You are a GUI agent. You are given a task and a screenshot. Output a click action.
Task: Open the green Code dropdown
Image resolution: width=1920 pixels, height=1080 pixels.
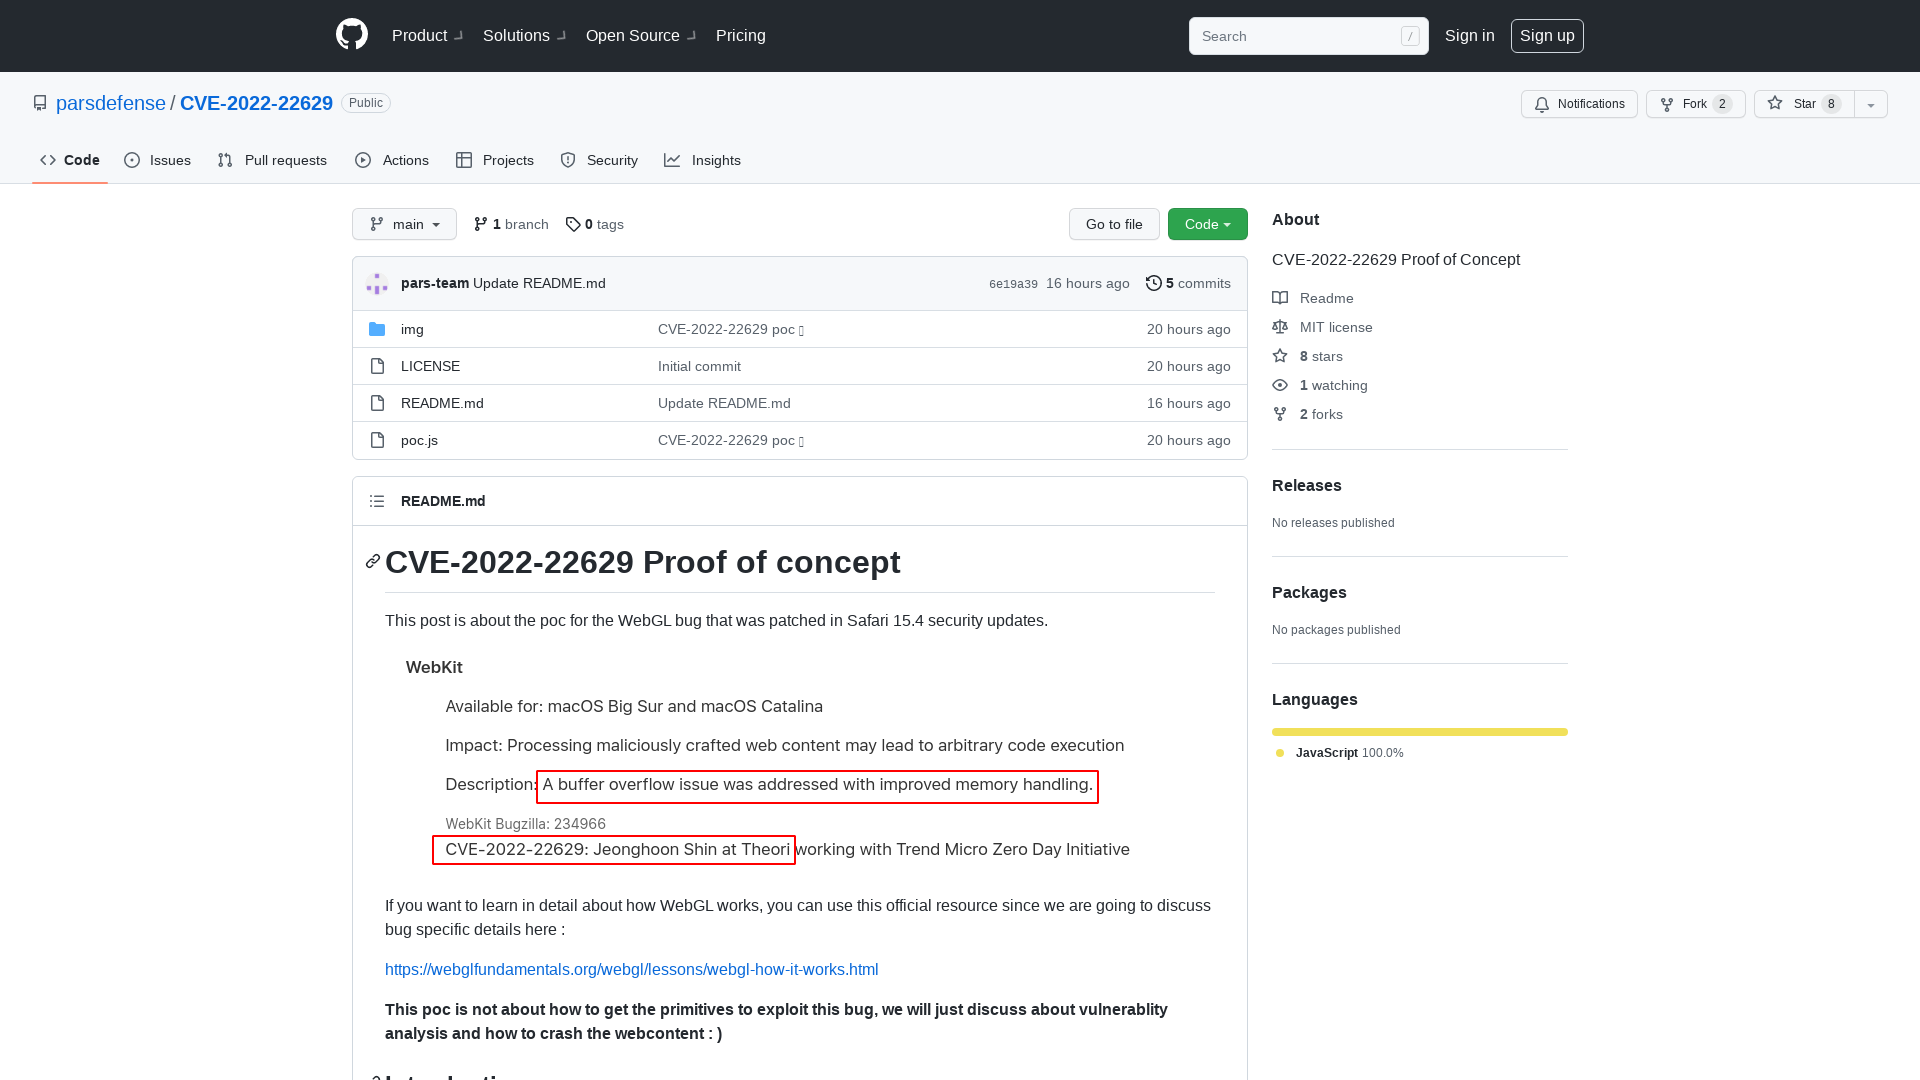(x=1207, y=224)
